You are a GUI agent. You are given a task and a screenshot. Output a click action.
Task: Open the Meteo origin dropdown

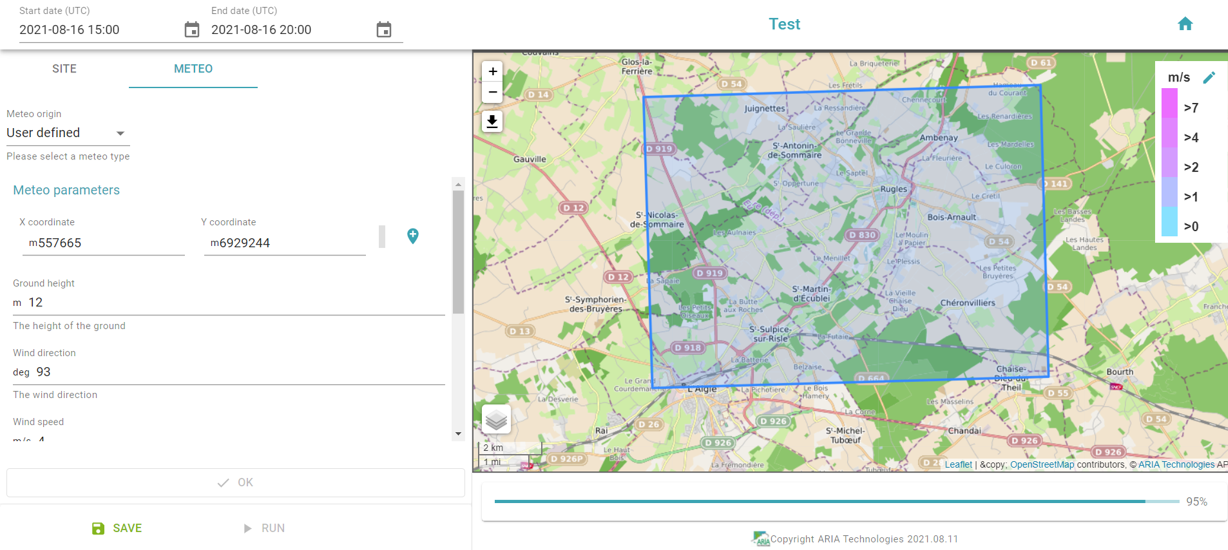pyautogui.click(x=67, y=133)
